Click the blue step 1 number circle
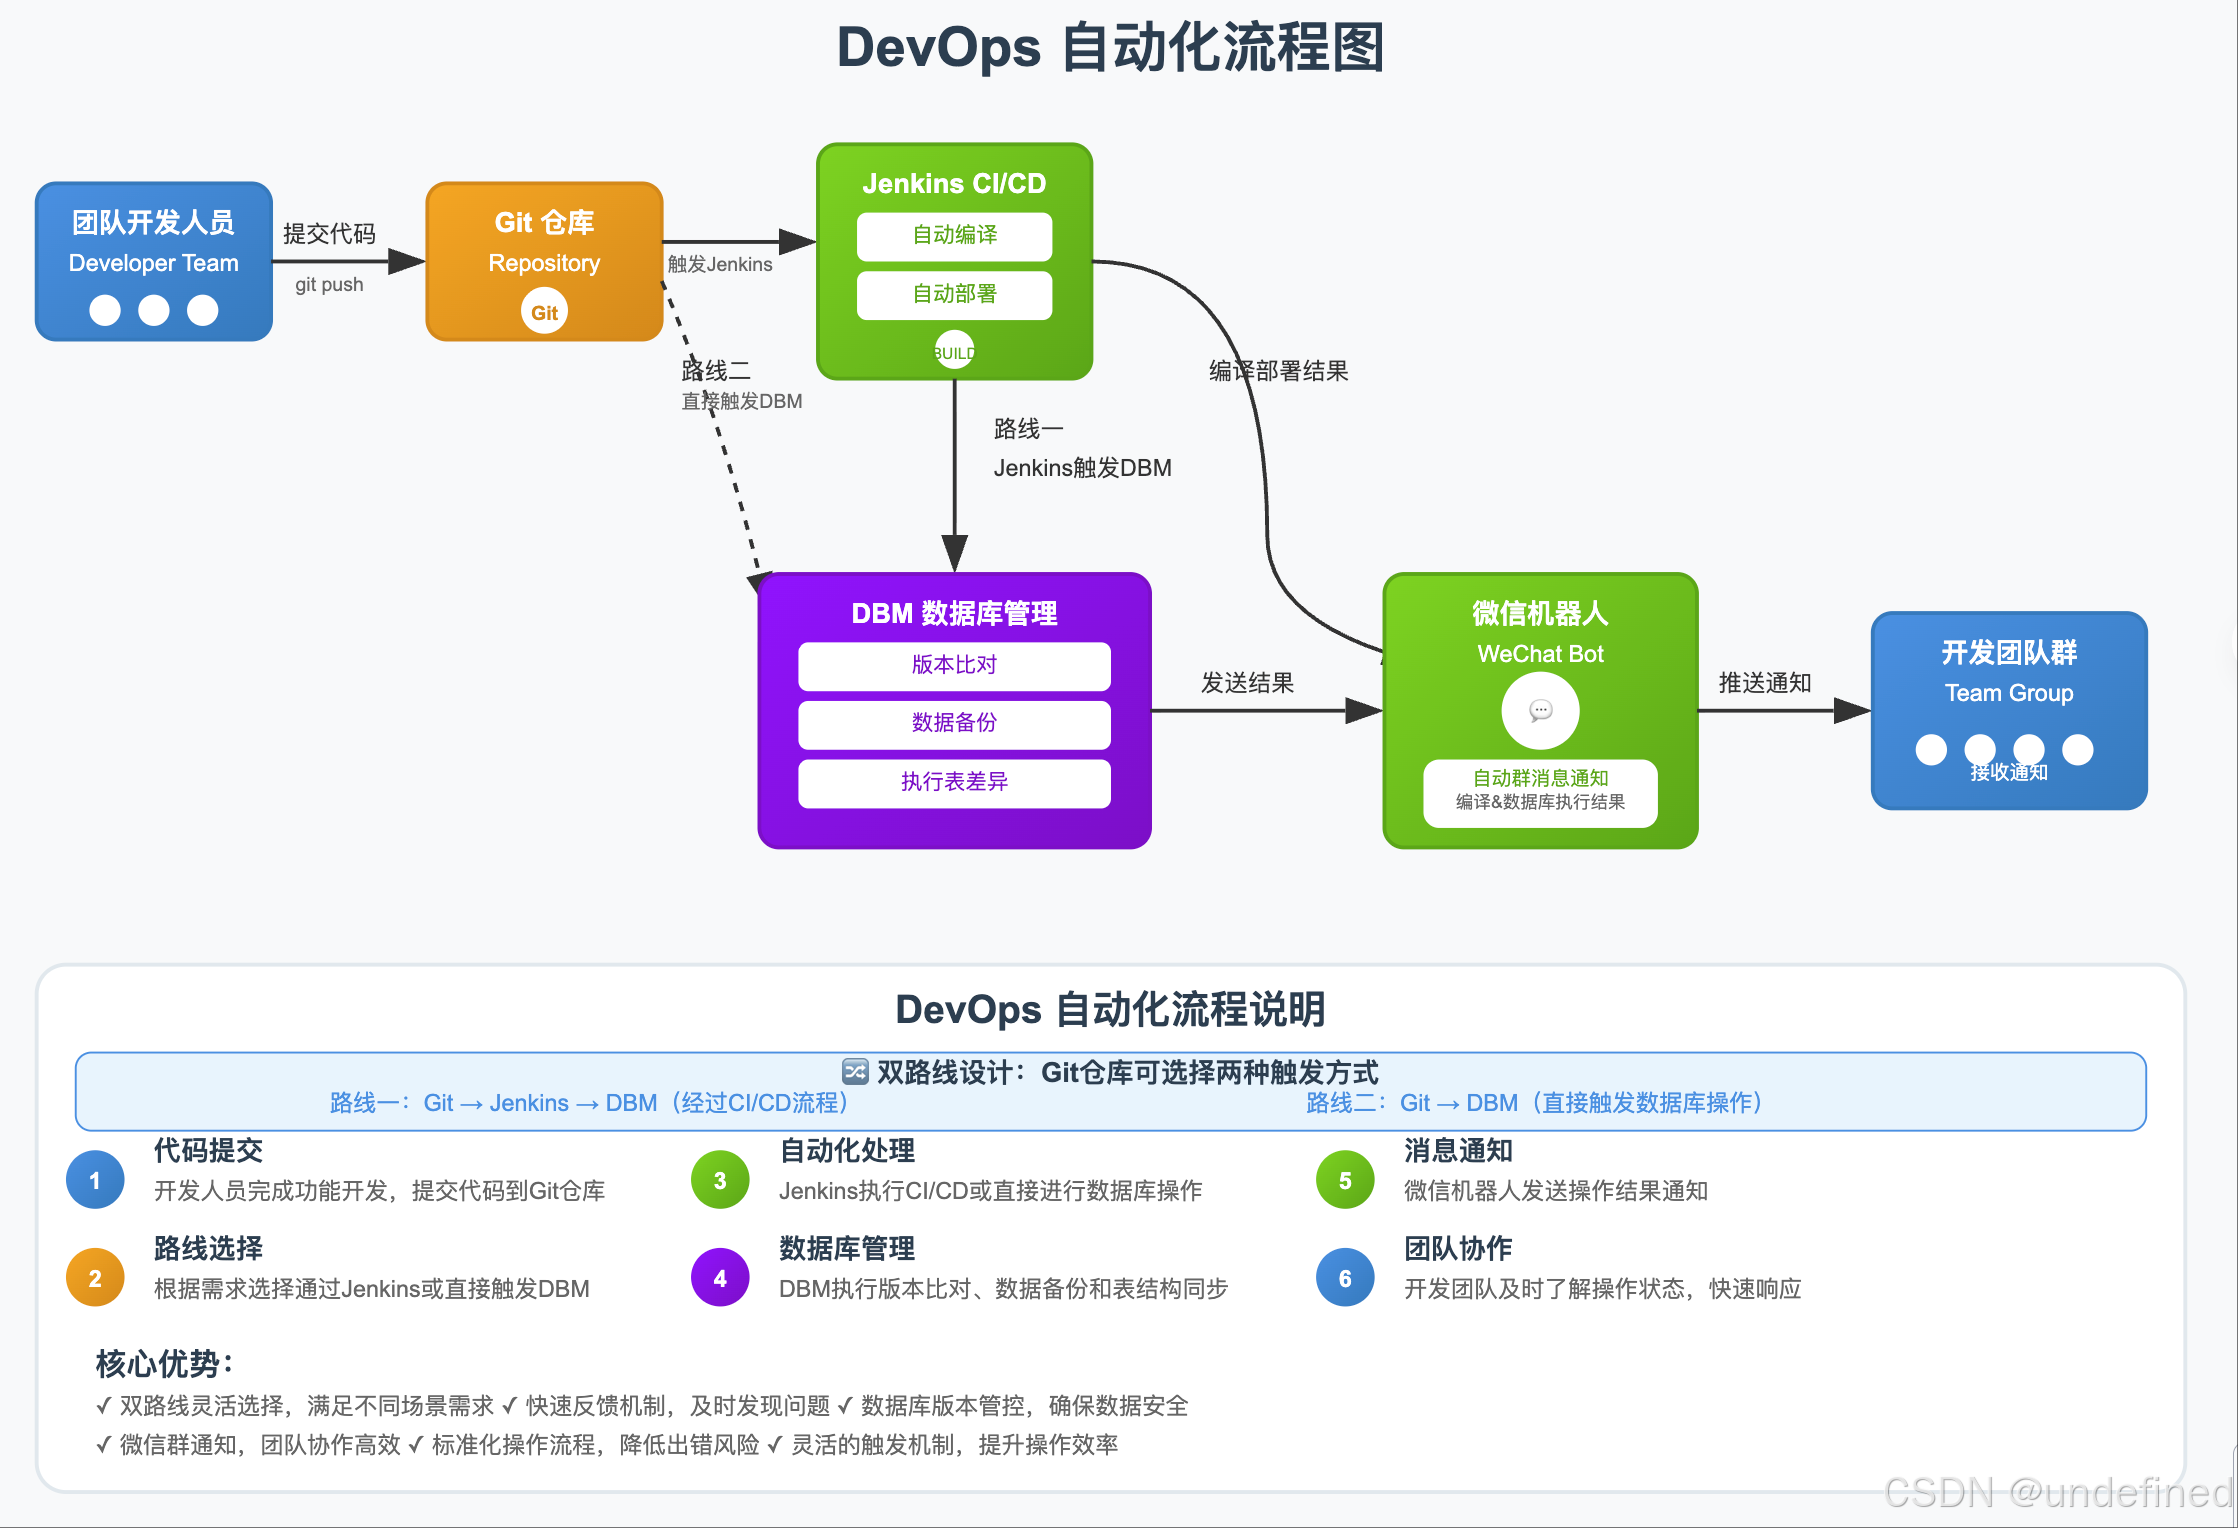The image size is (2238, 1528). pos(95,1180)
